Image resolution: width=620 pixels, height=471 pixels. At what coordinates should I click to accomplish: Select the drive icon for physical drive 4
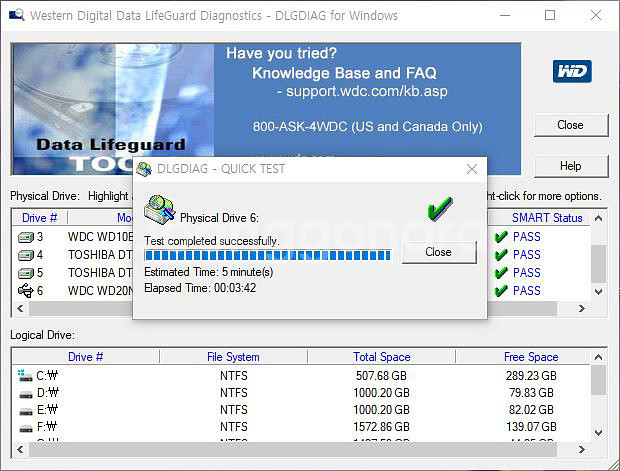tap(26, 255)
